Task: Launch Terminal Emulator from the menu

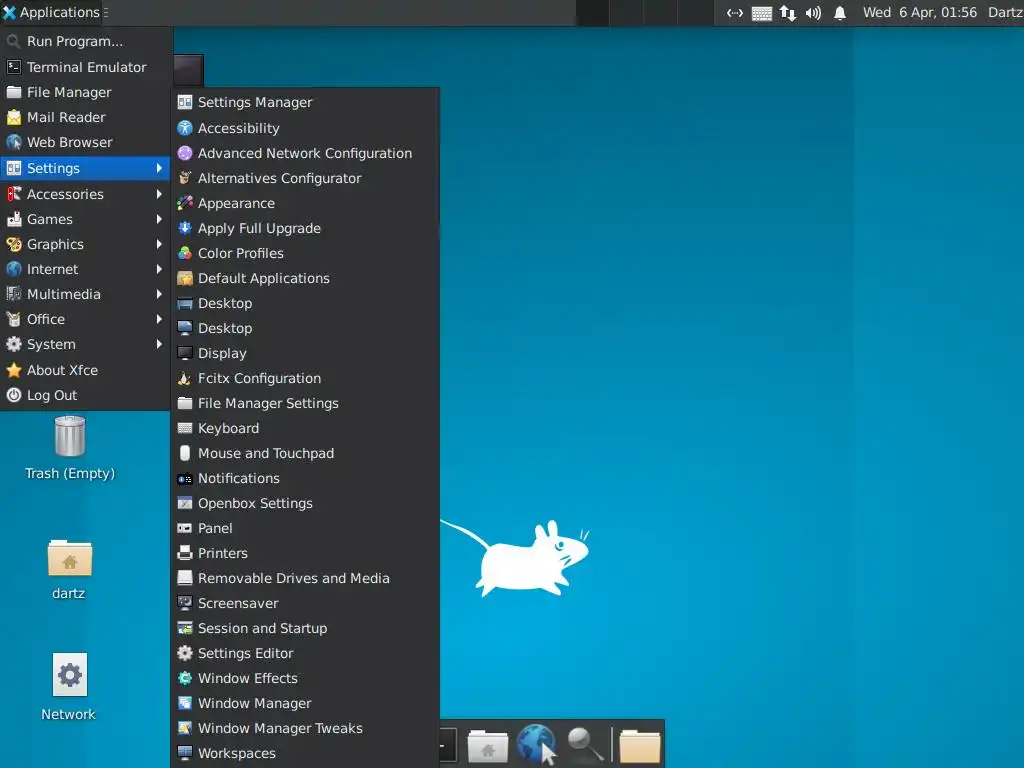Action: tap(85, 67)
